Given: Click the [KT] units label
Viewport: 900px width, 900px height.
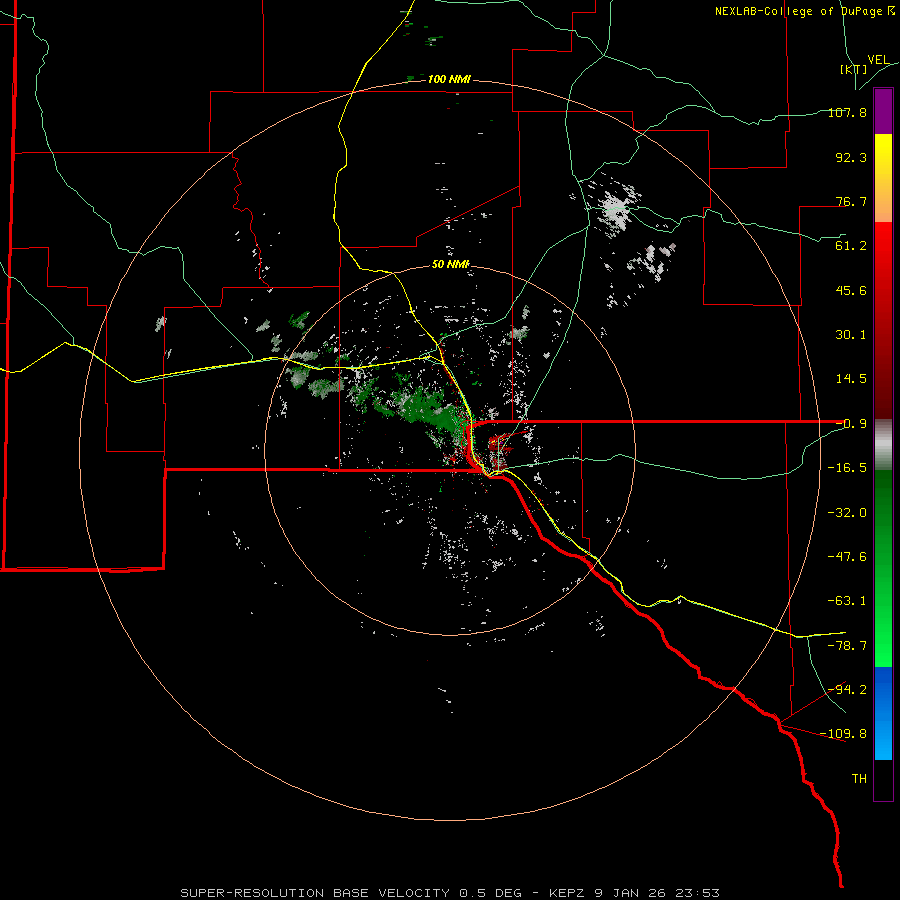Looking at the screenshot, I should tap(854, 69).
